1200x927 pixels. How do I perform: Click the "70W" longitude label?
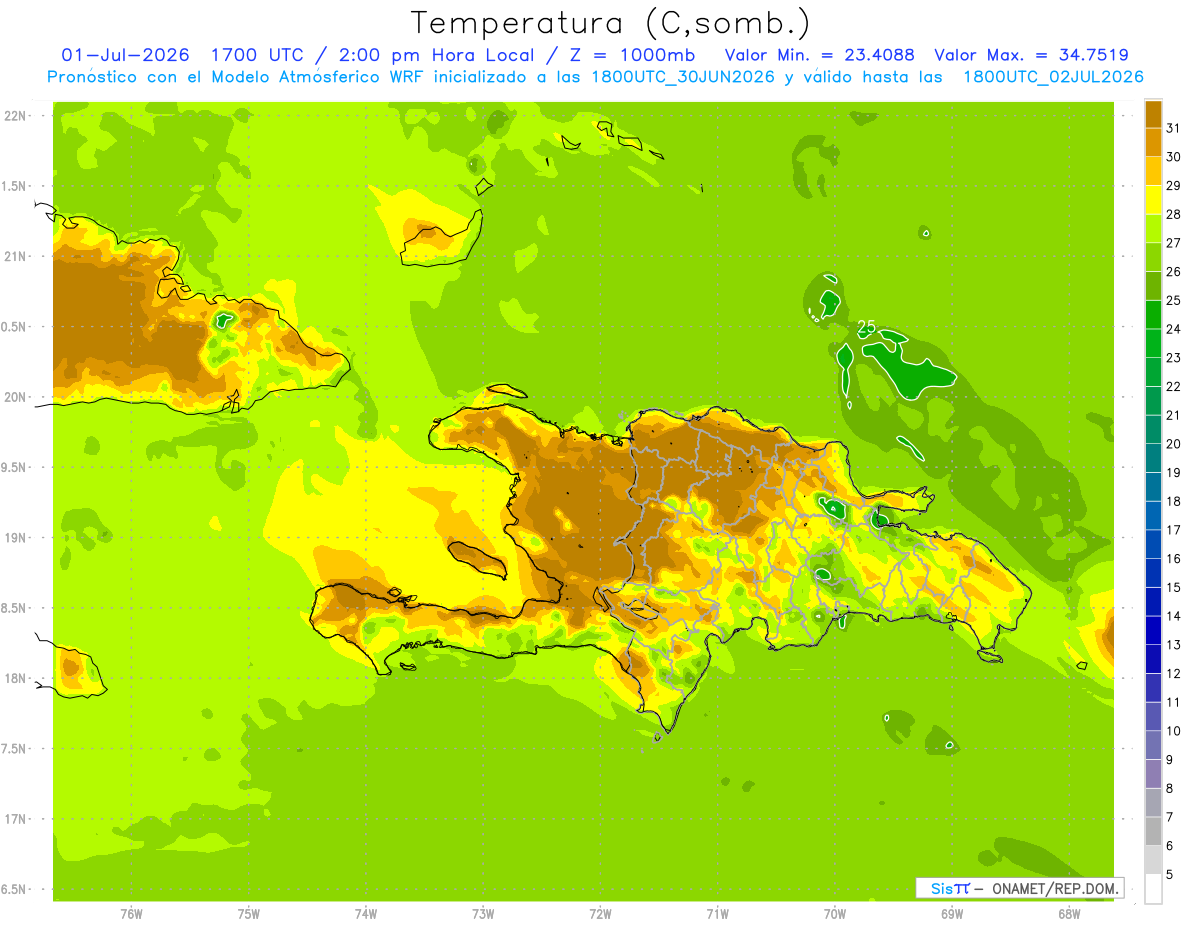835,914
